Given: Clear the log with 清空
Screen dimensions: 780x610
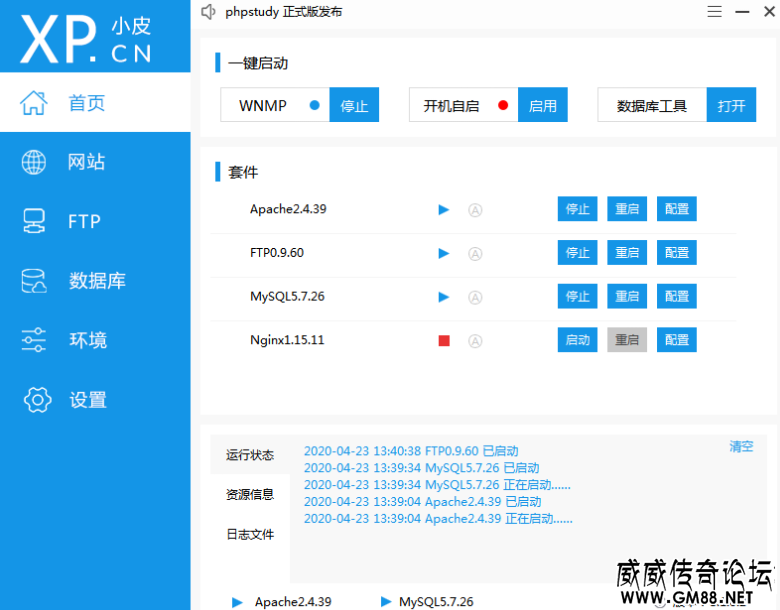Looking at the screenshot, I should (x=741, y=446).
